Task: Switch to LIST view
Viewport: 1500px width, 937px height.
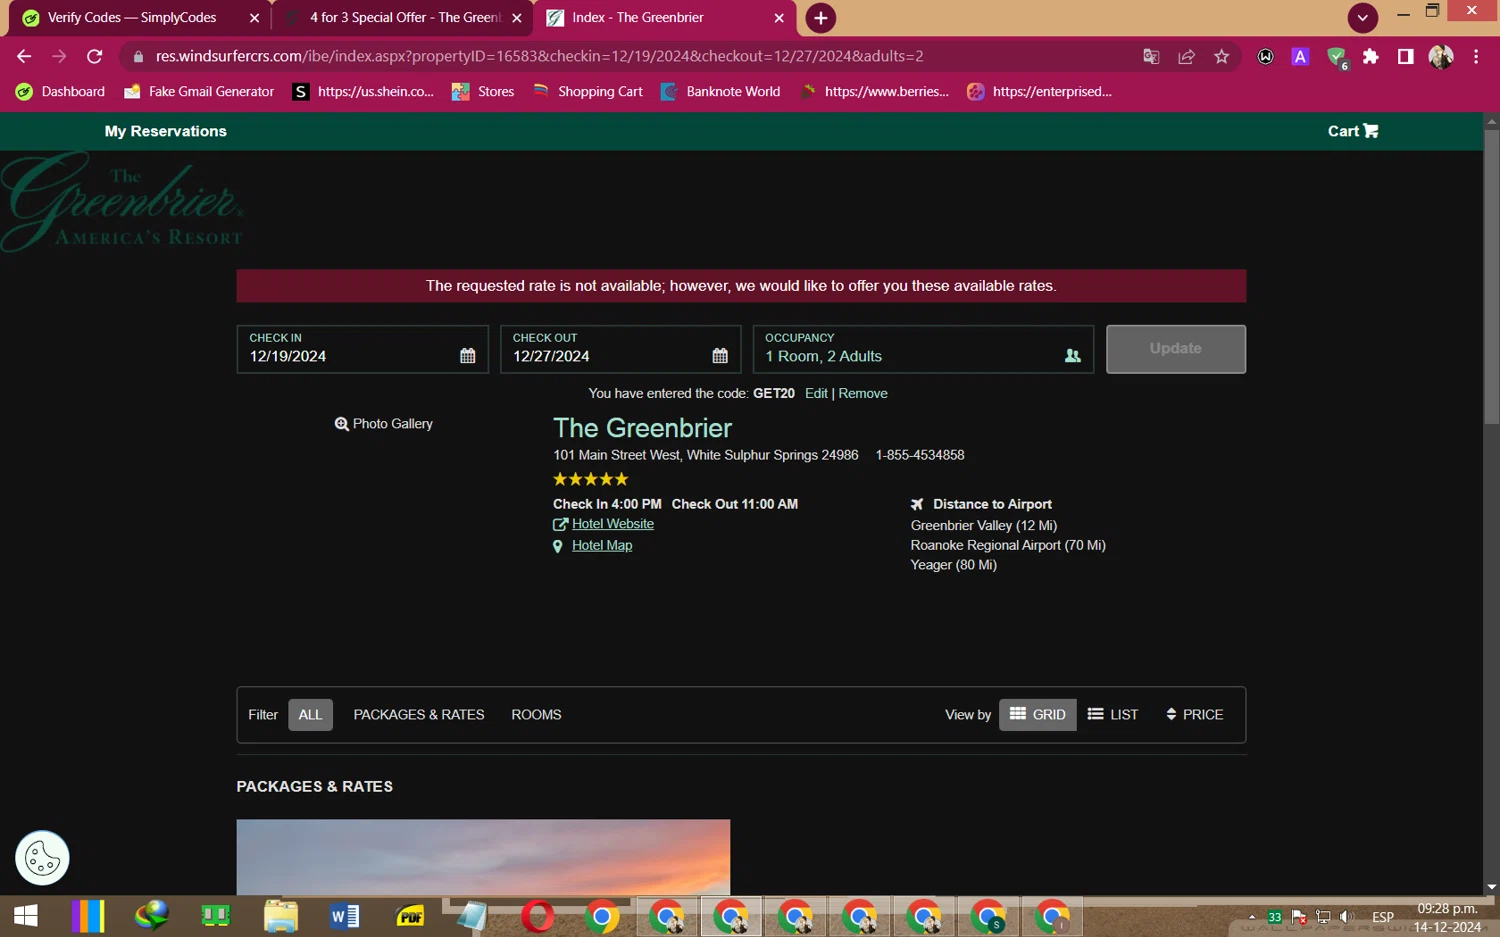Action: (x=1113, y=715)
